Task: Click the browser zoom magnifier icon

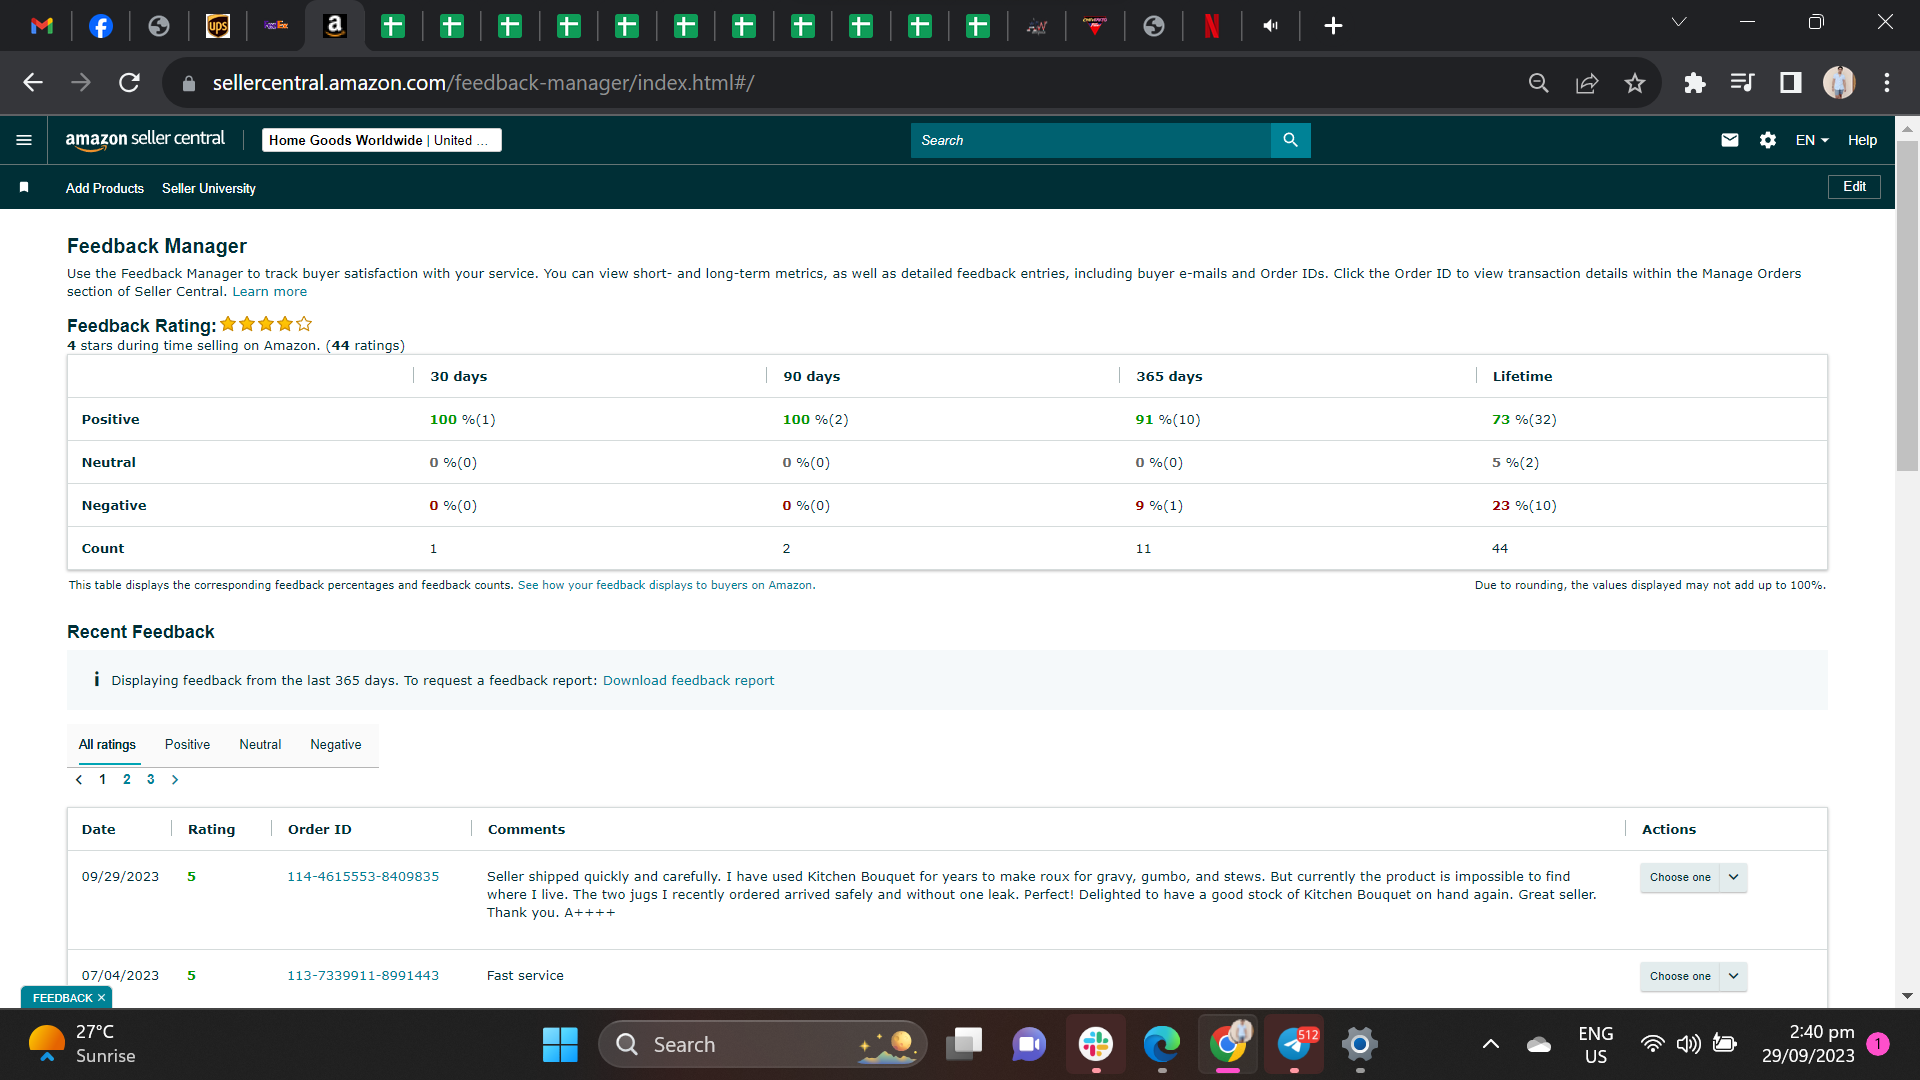Action: pyautogui.click(x=1539, y=83)
